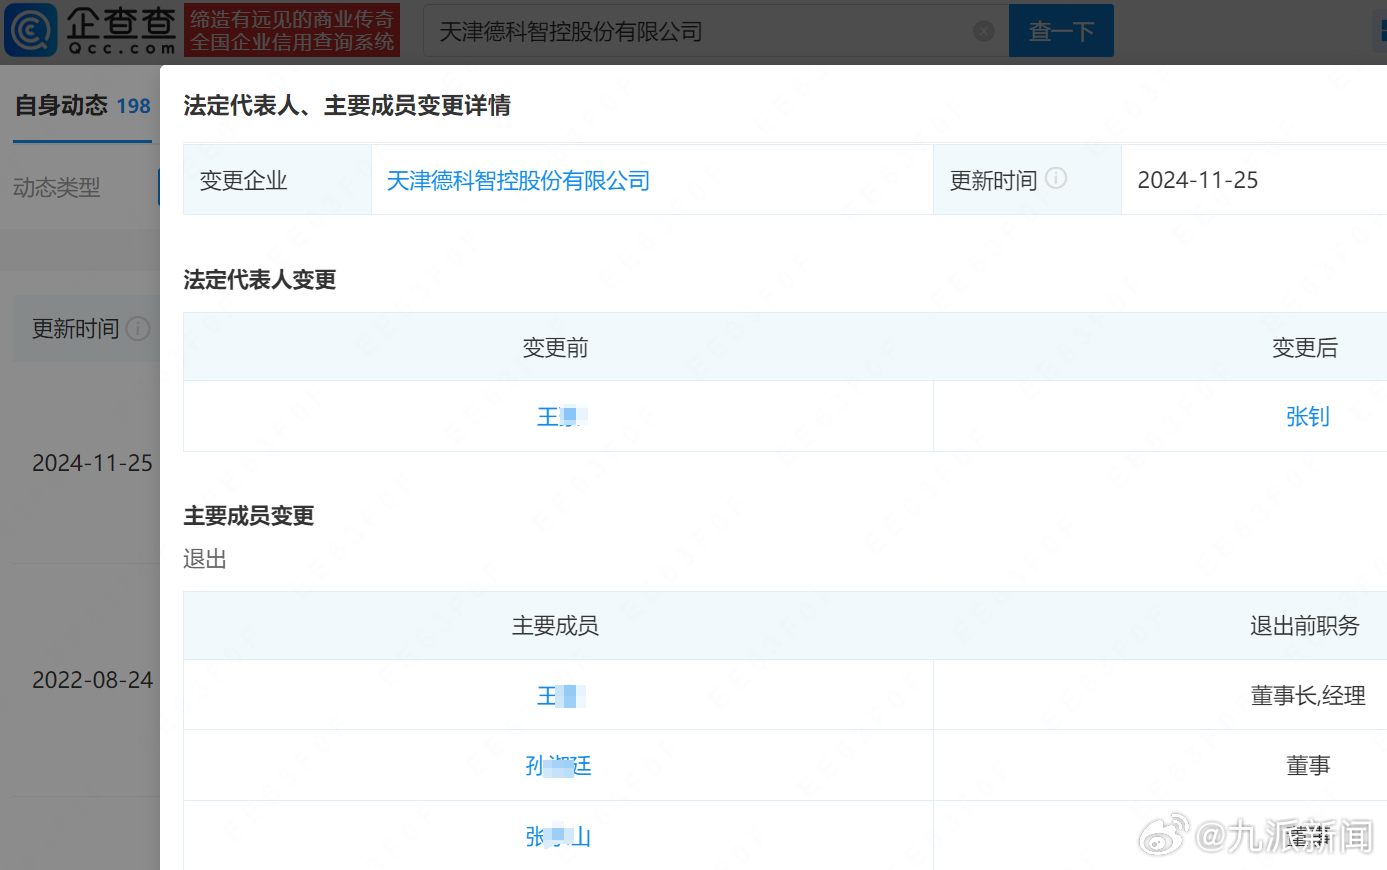
Task: Select the 2024-11-25 update date in the modal
Action: (x=1198, y=180)
